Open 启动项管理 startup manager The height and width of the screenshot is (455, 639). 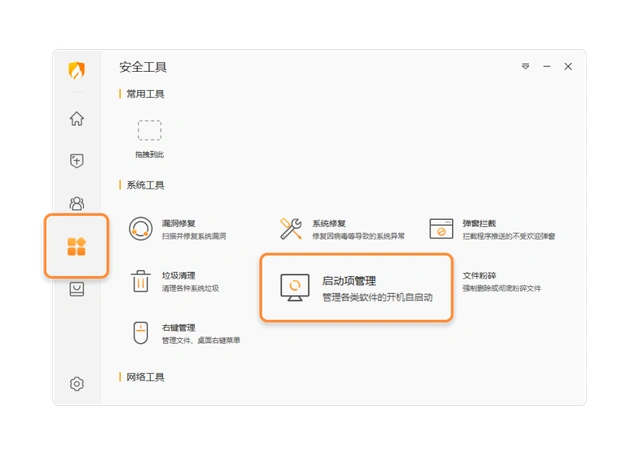[x=357, y=288]
